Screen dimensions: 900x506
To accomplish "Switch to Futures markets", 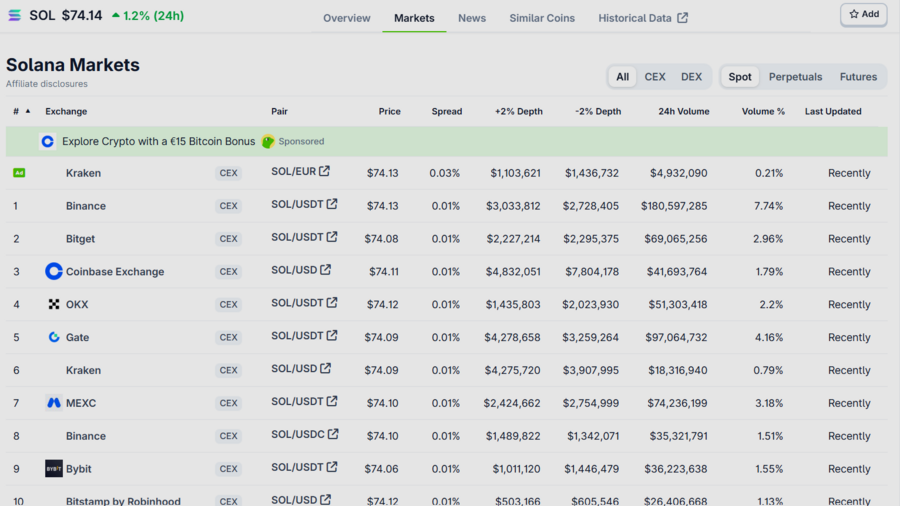I will tap(858, 77).
